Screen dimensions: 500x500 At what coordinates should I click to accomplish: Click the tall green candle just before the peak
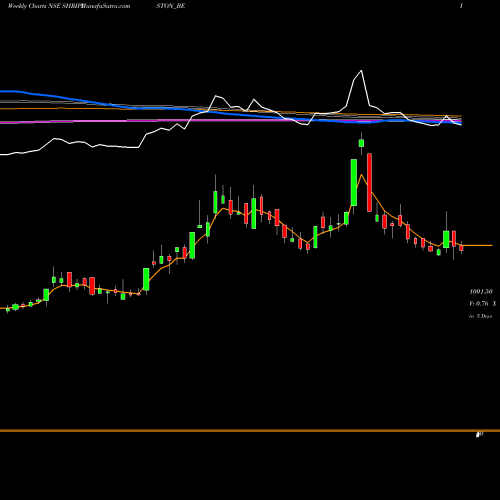(x=354, y=182)
